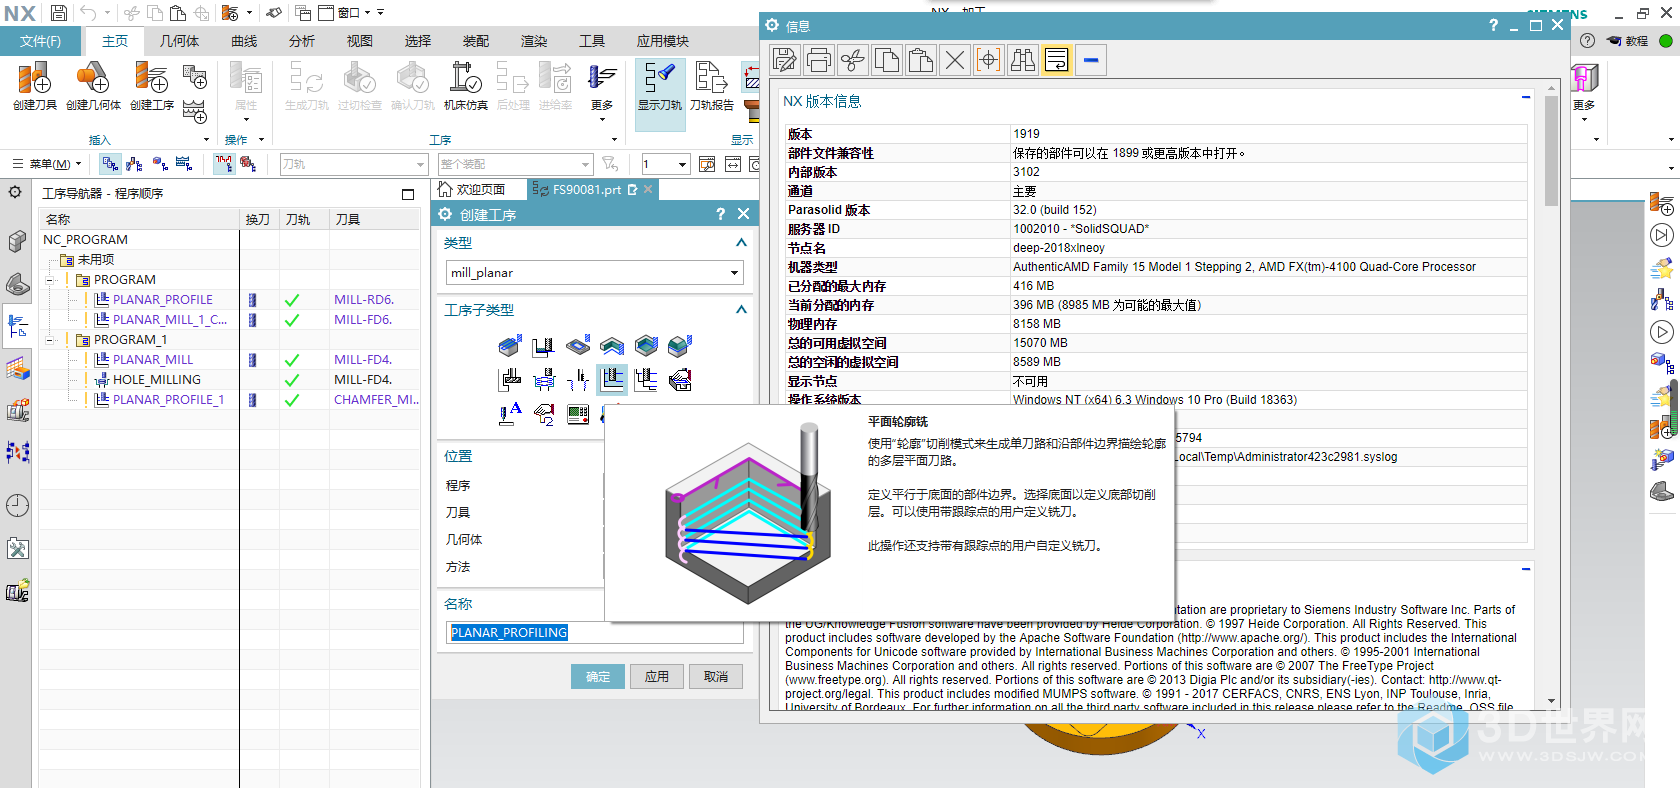Click the 应用 button

[657, 677]
